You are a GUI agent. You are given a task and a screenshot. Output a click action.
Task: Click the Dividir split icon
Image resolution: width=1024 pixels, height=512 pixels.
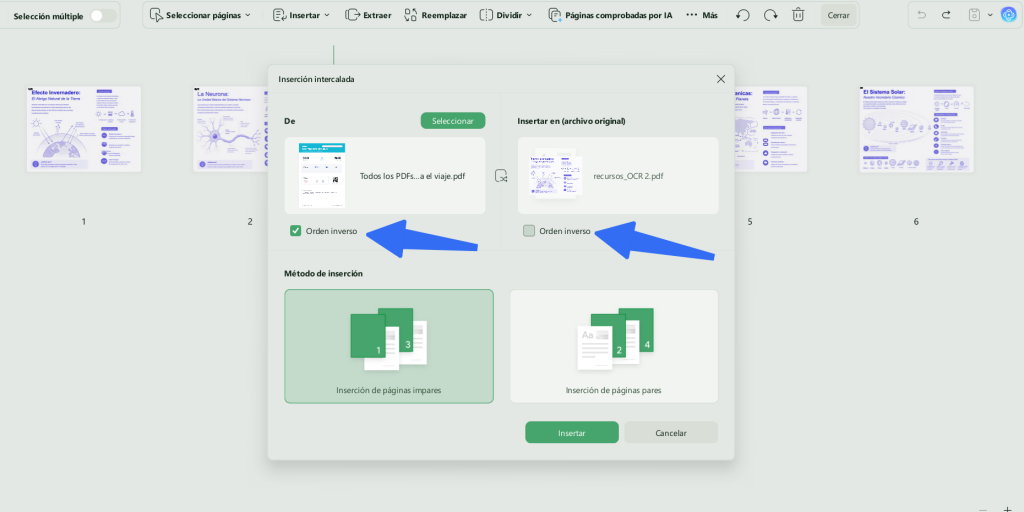coord(486,15)
